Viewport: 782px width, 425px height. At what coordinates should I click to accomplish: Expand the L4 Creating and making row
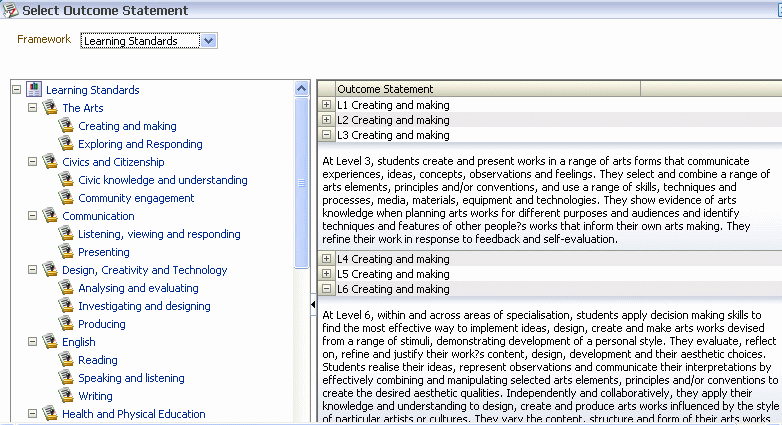click(326, 258)
